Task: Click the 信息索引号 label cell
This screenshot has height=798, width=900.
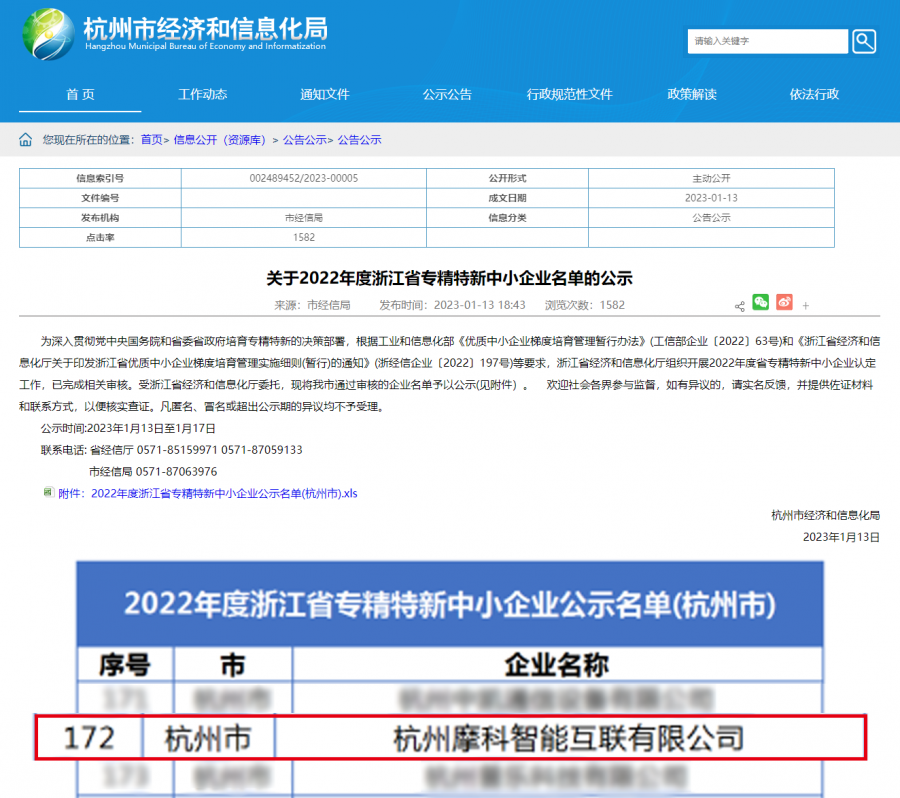Action: click(100, 178)
